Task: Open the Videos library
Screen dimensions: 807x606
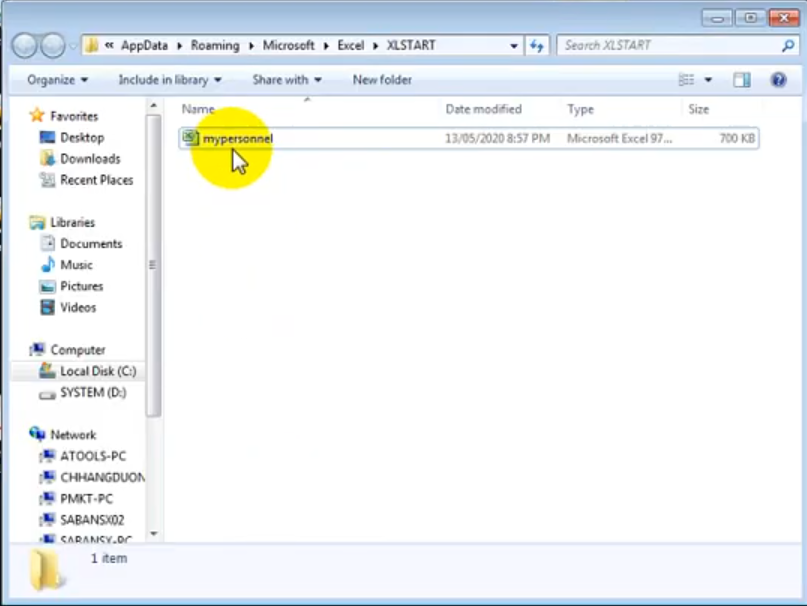Action: coord(78,307)
